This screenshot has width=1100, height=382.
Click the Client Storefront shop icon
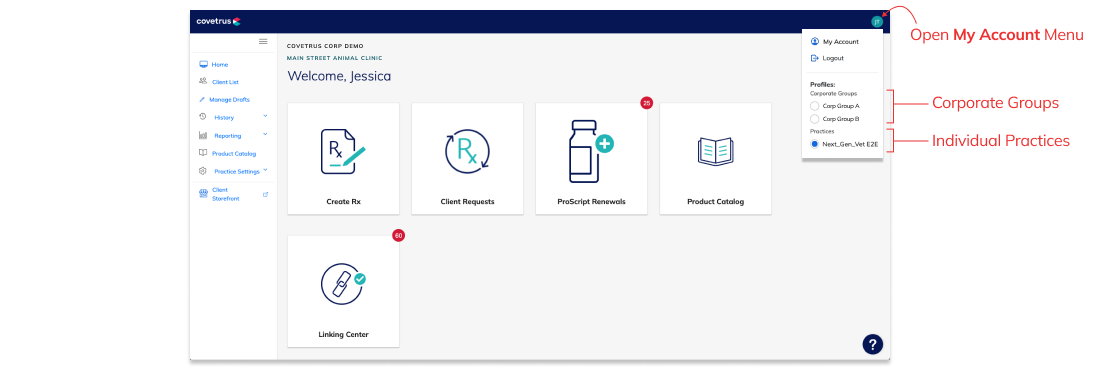(203, 194)
